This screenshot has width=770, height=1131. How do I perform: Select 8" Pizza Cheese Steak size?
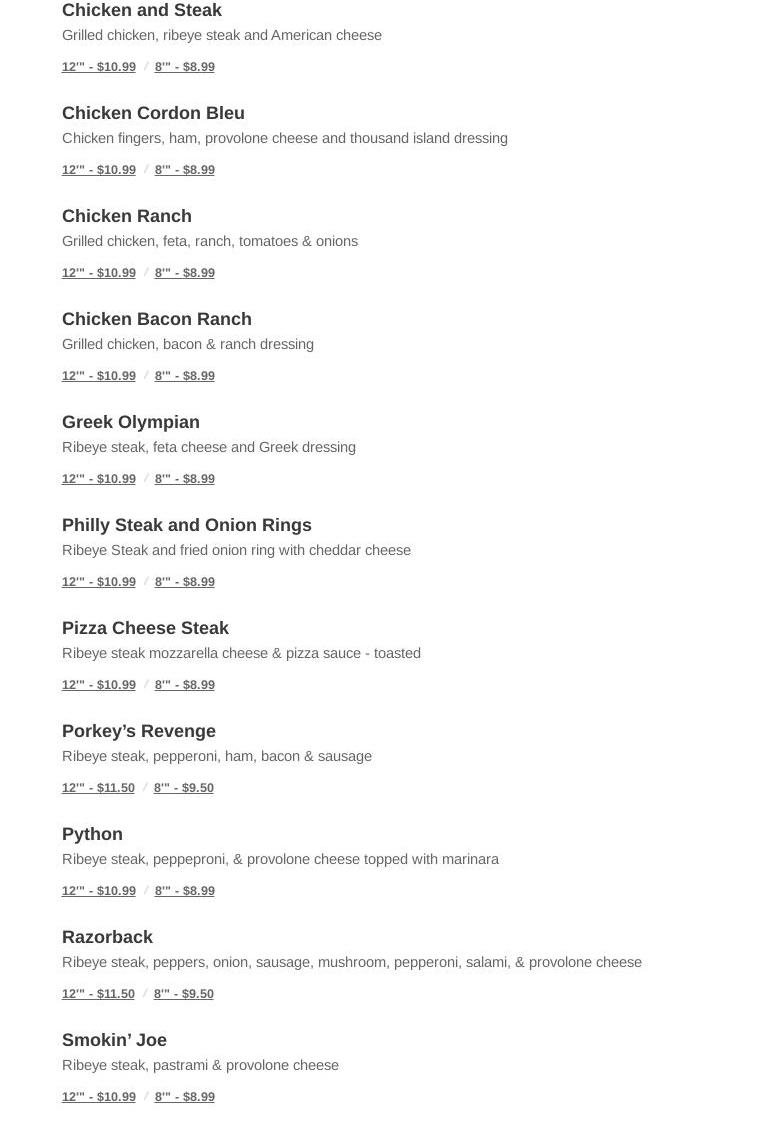tap(185, 685)
